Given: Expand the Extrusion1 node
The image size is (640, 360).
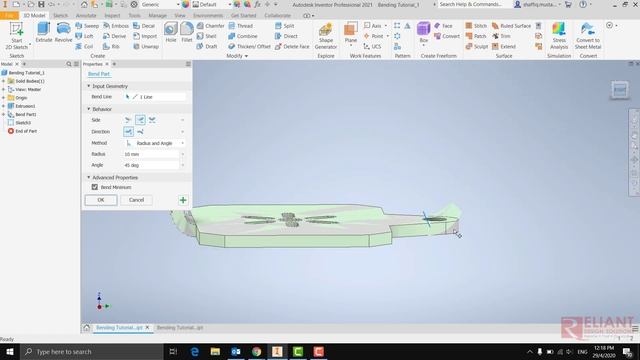Looking at the screenshot, I should (4, 106).
